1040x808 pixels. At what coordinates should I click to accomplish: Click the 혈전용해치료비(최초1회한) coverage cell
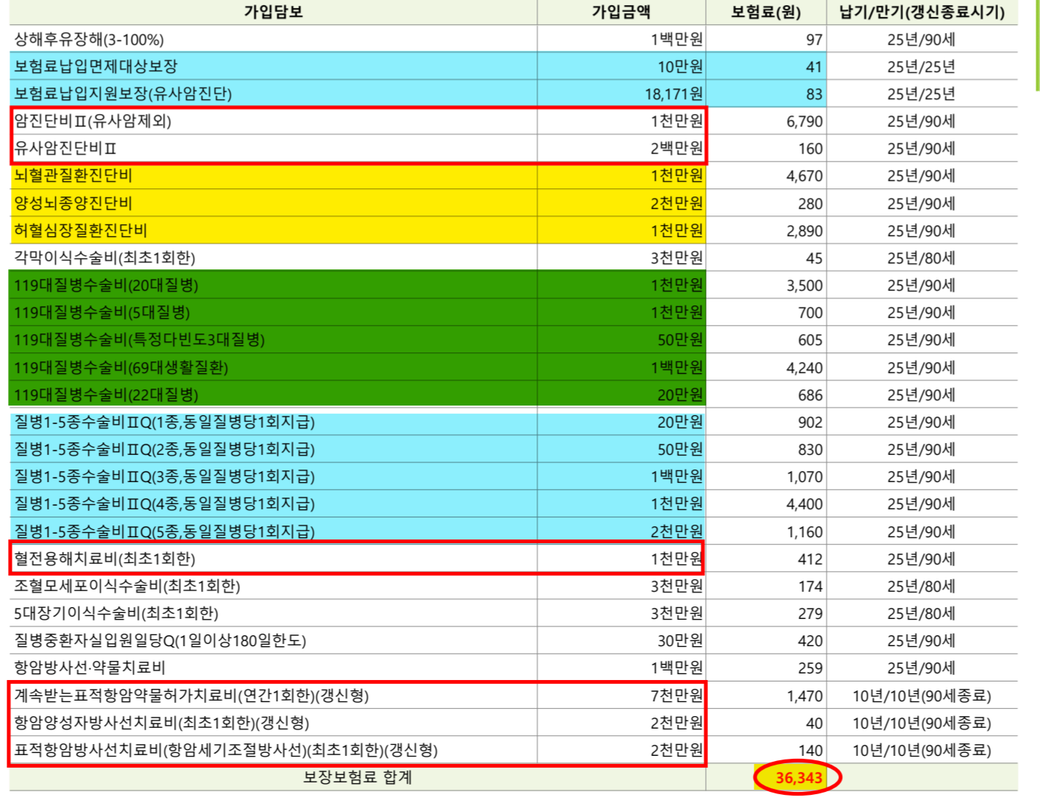(105, 559)
